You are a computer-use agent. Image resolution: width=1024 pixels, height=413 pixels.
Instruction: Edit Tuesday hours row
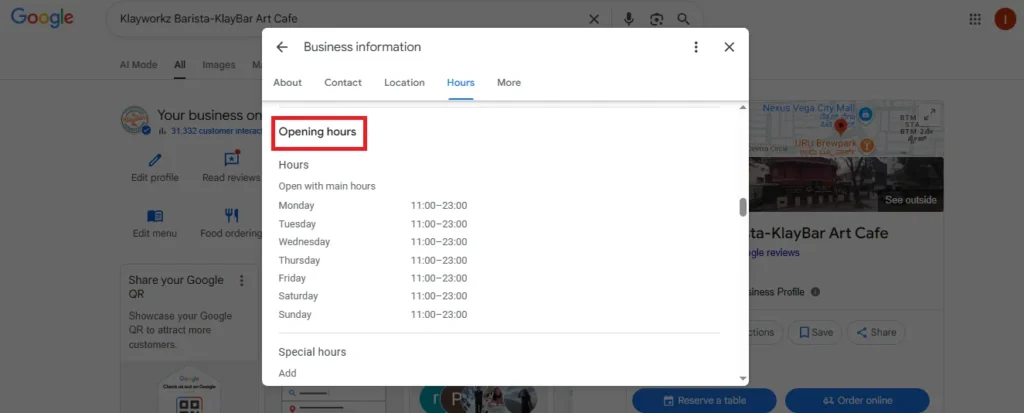pyautogui.click(x=373, y=224)
